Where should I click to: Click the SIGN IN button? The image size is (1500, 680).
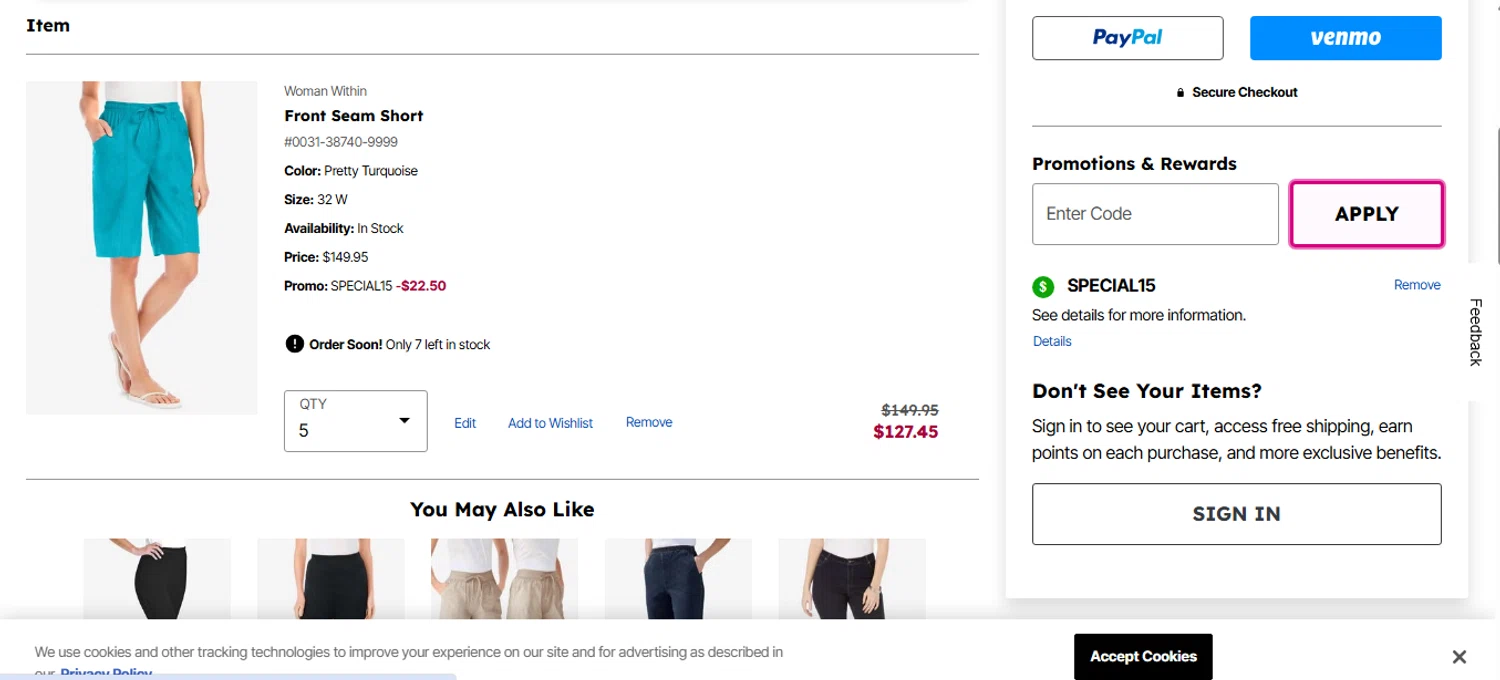(x=1236, y=514)
